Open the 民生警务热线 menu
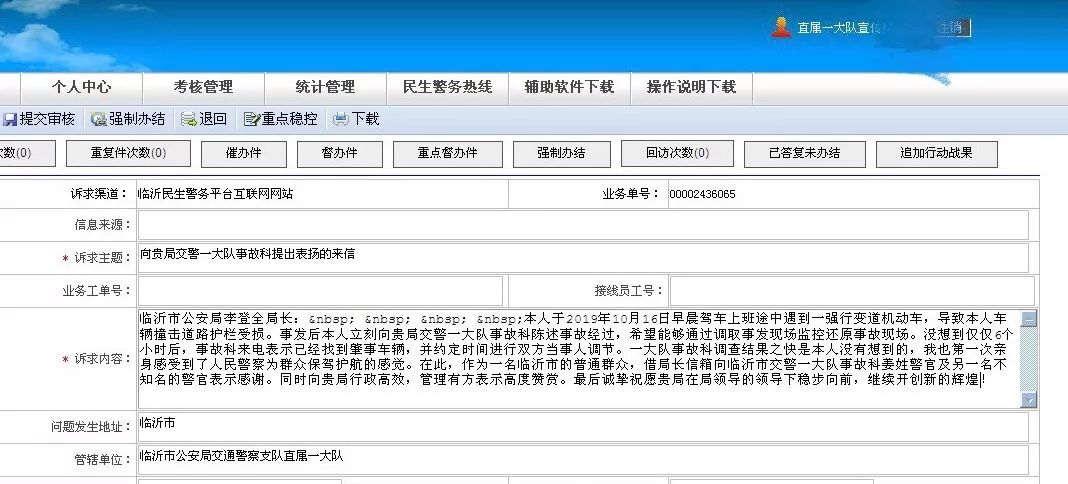The height and width of the screenshot is (484, 1068). click(x=447, y=87)
